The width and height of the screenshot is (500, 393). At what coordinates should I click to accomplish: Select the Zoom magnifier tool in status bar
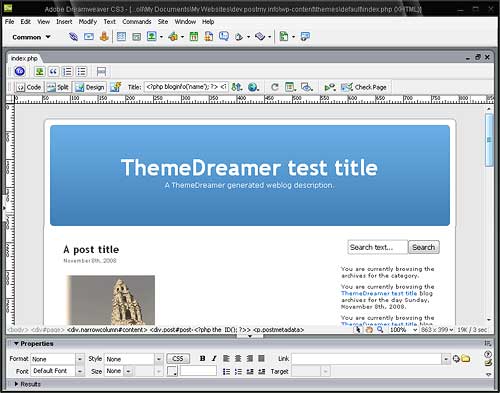(x=380, y=330)
